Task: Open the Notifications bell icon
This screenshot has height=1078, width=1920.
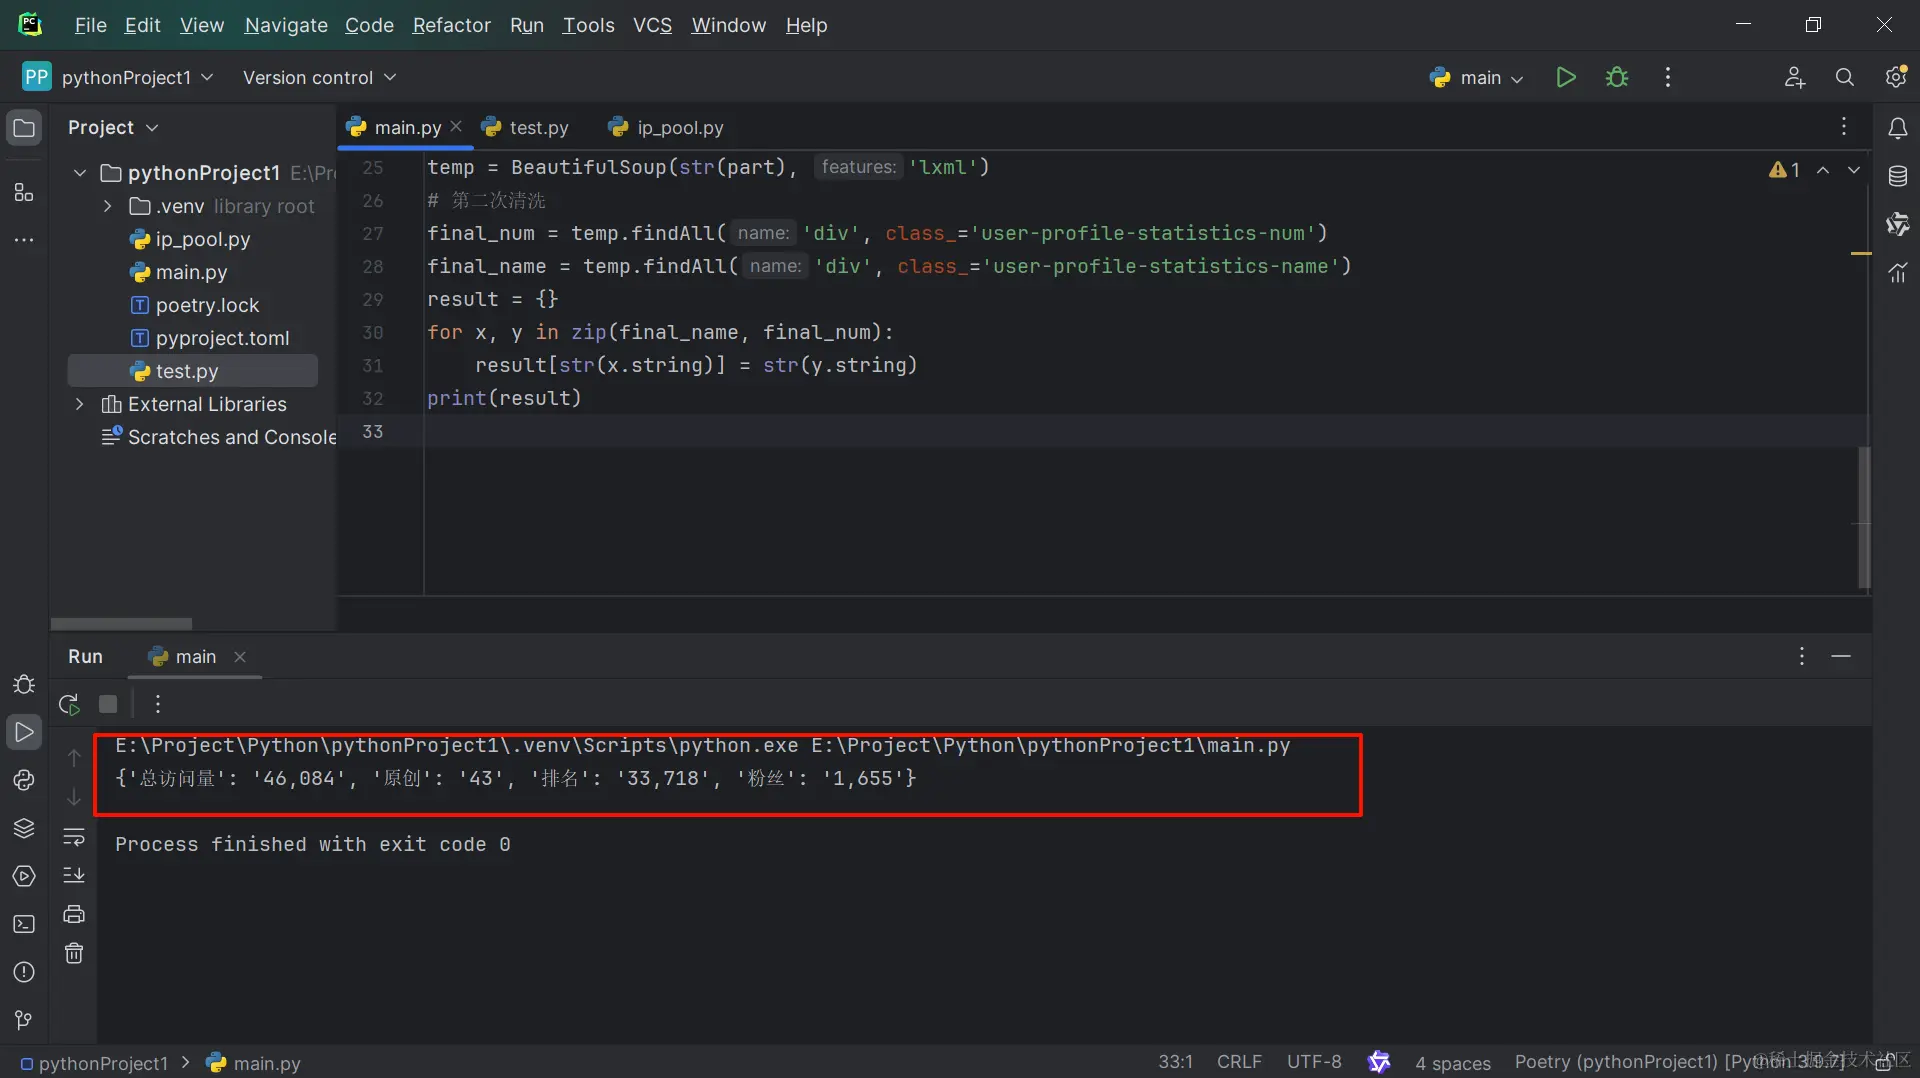Action: tap(1897, 128)
